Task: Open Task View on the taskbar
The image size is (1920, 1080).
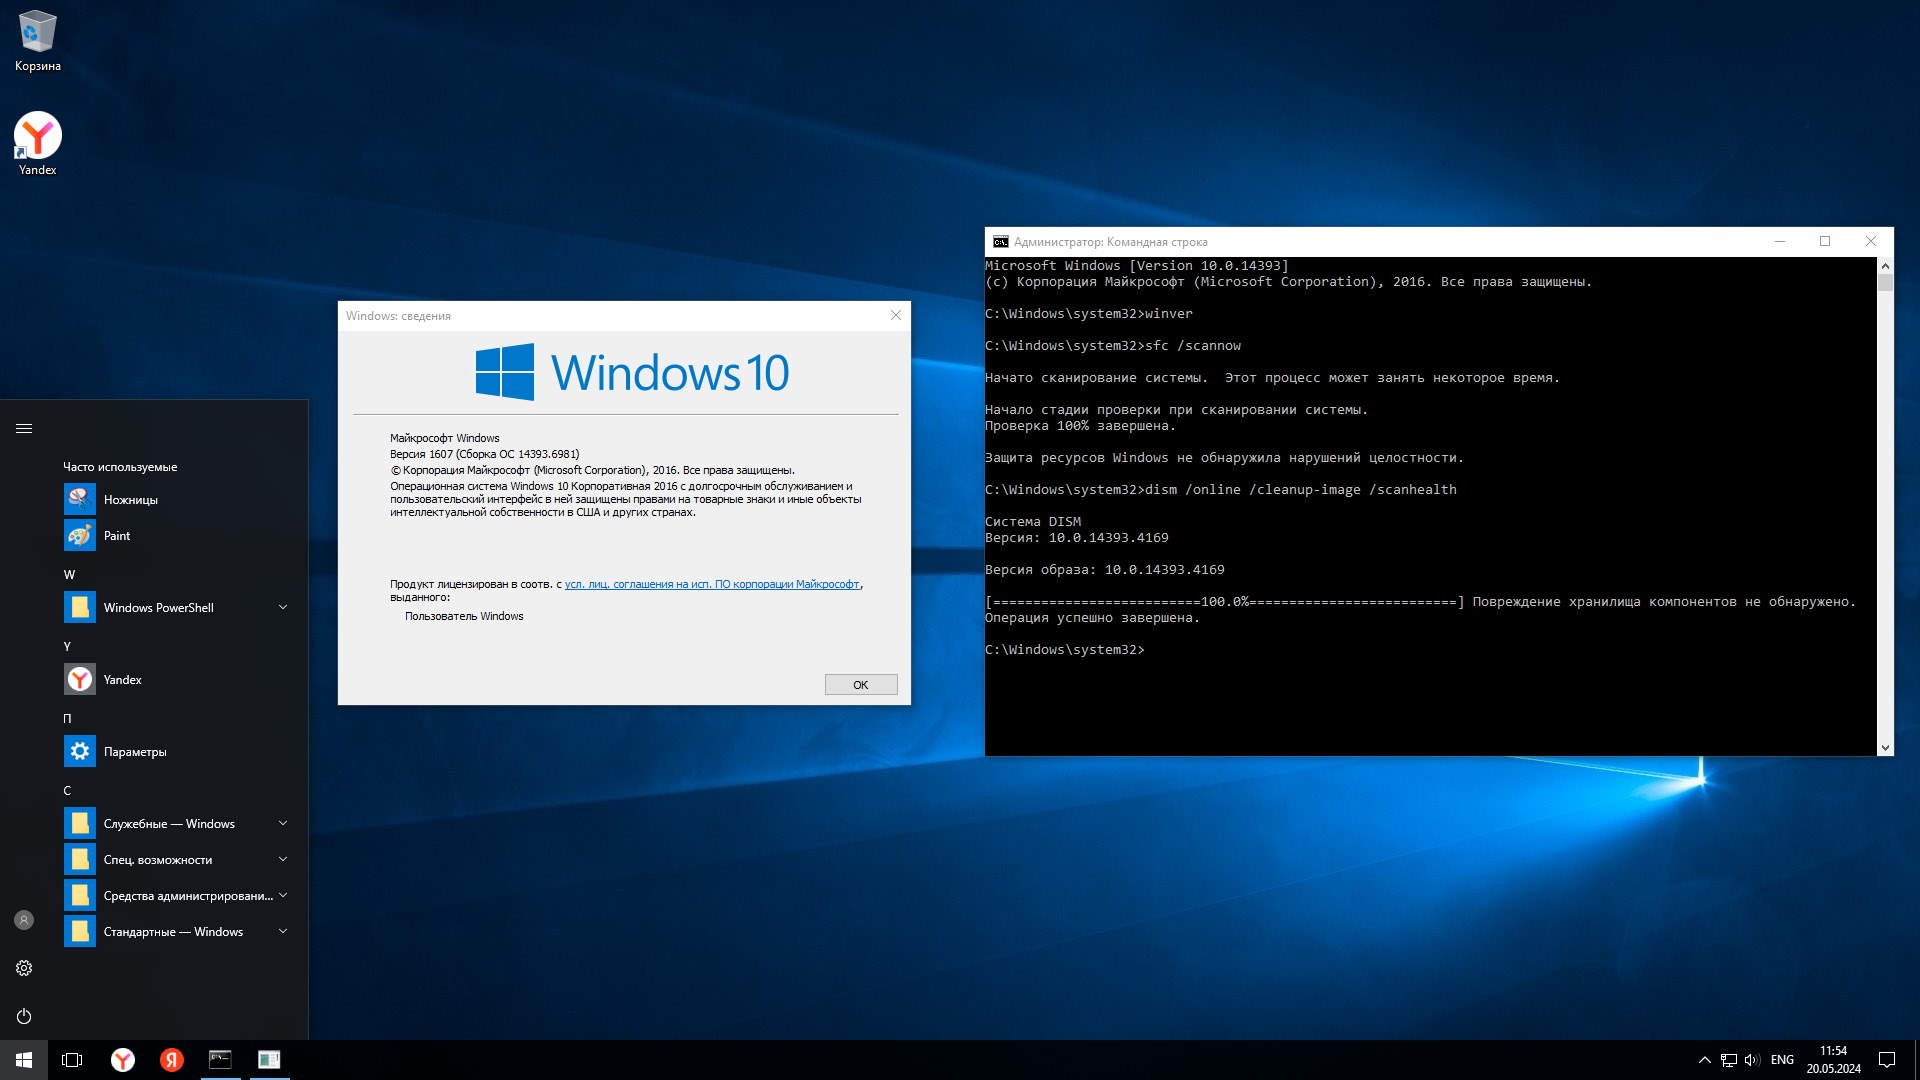Action: click(72, 1059)
